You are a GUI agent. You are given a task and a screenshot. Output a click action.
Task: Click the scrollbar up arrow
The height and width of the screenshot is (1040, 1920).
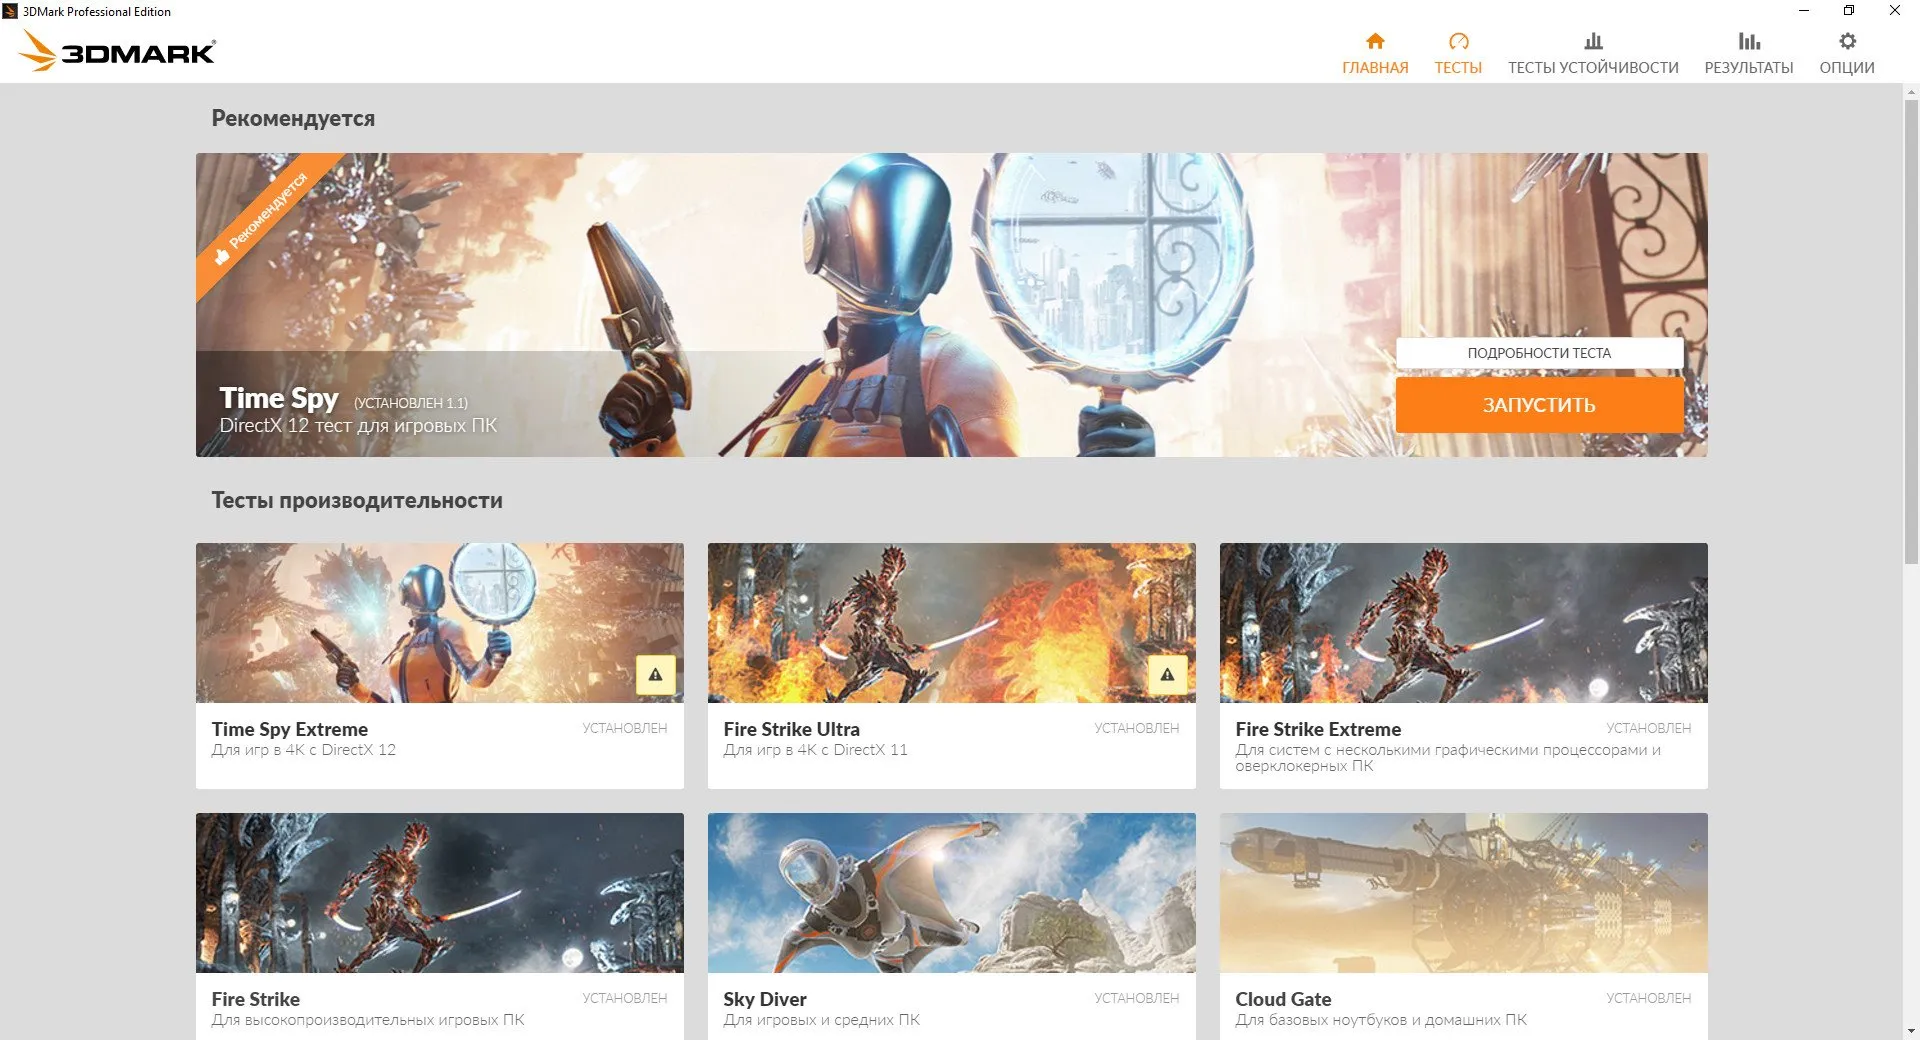(x=1911, y=92)
